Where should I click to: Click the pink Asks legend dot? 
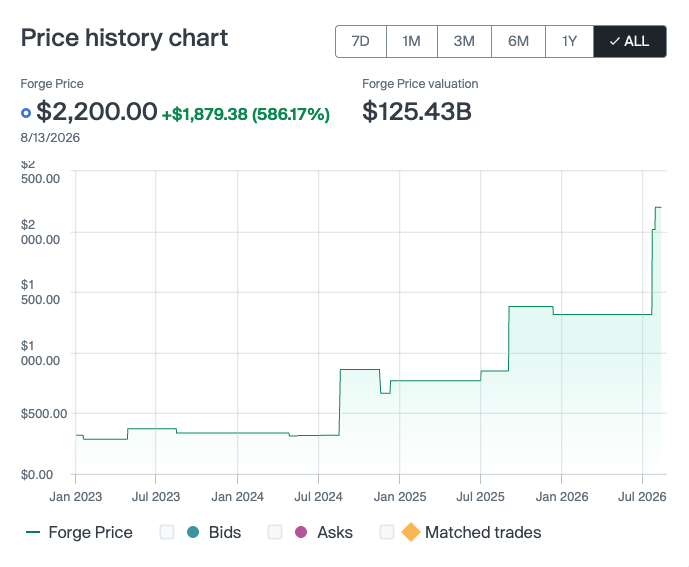point(301,532)
